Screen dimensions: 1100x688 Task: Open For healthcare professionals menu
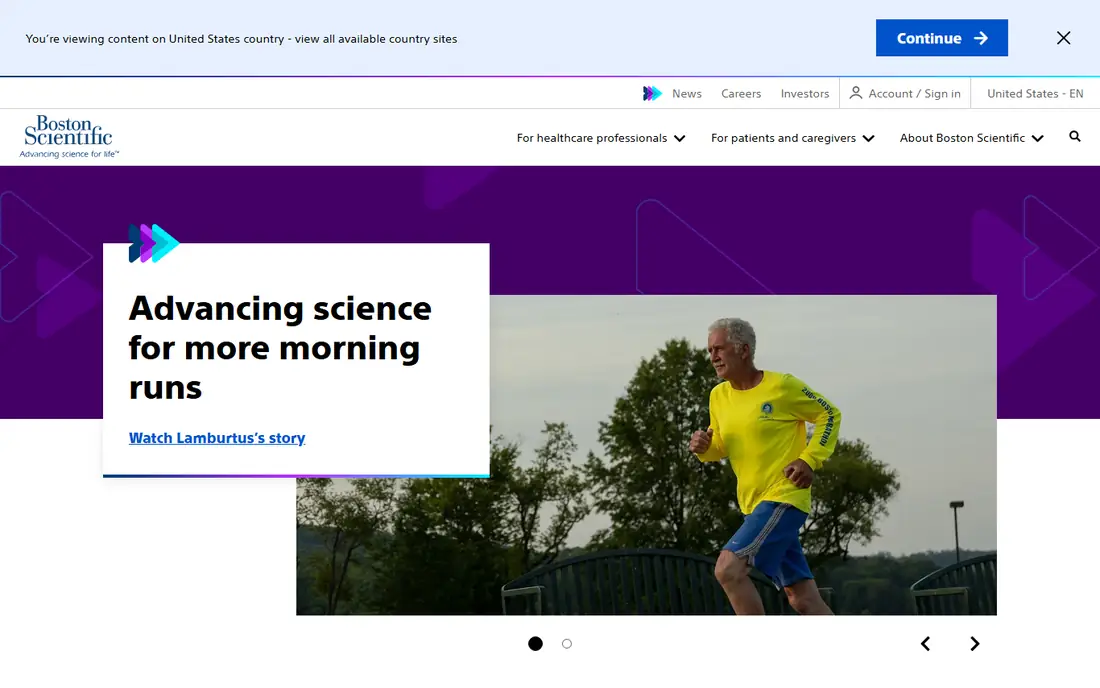pyautogui.click(x=601, y=138)
